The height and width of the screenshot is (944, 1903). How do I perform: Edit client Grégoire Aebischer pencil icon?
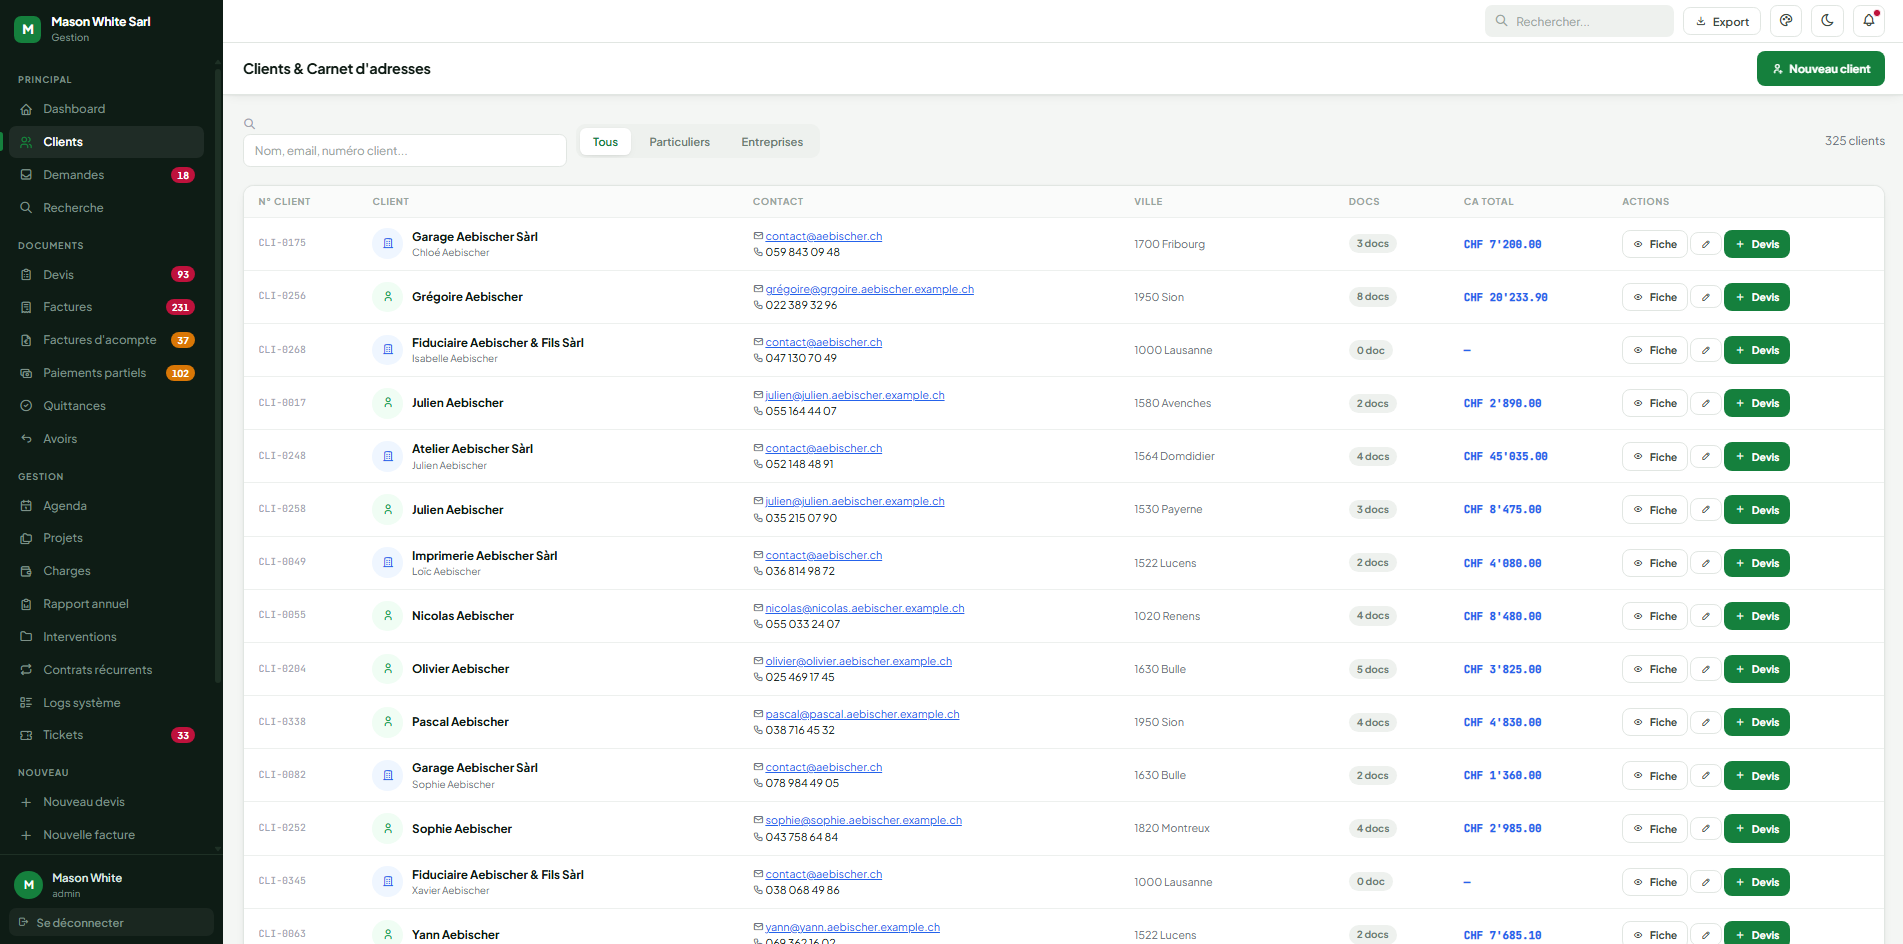click(1706, 297)
